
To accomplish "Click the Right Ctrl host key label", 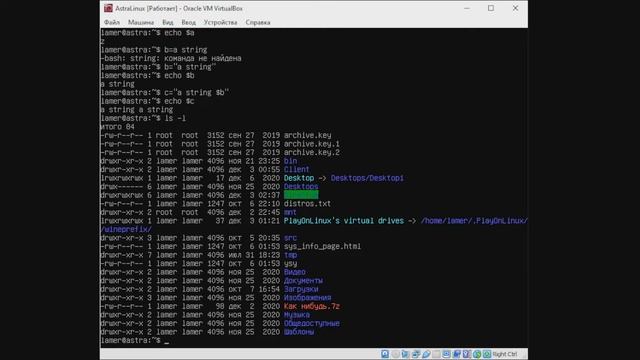I will pos(505,354).
